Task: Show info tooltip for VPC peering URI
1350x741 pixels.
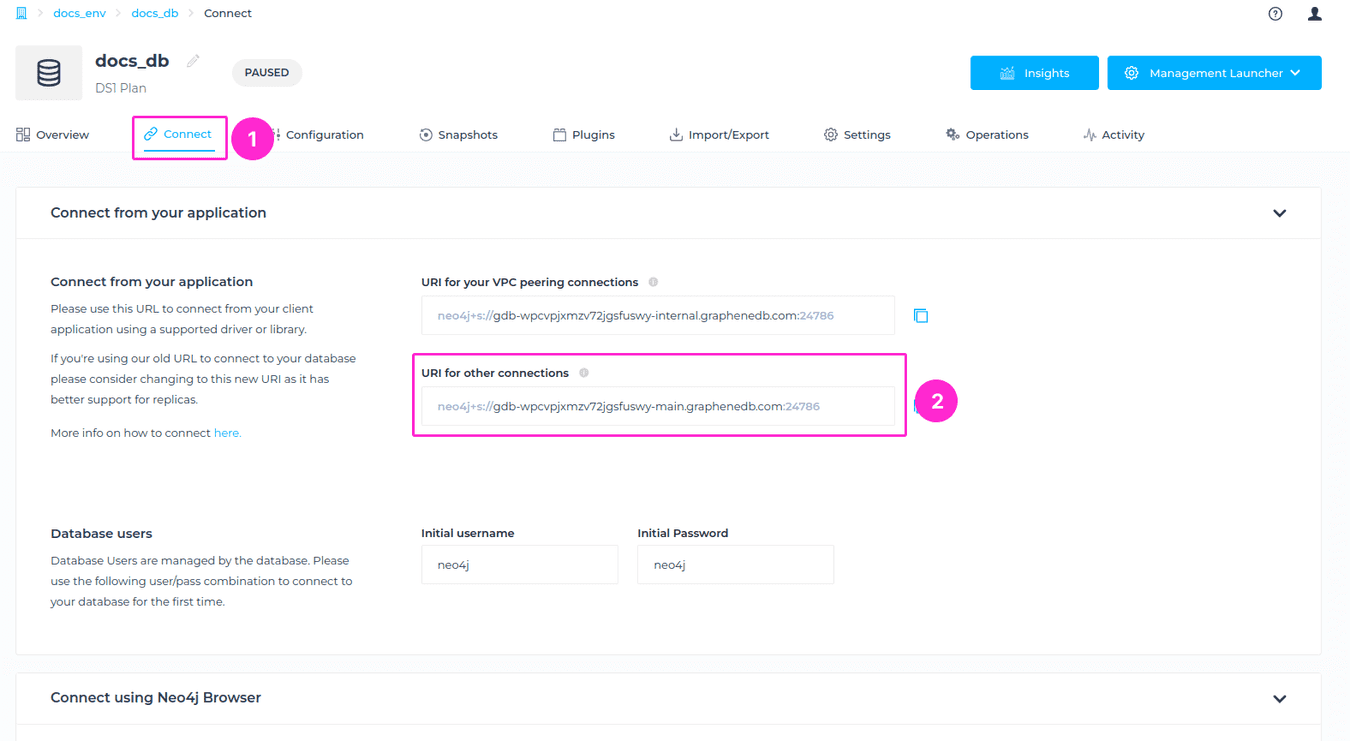Action: pos(653,282)
